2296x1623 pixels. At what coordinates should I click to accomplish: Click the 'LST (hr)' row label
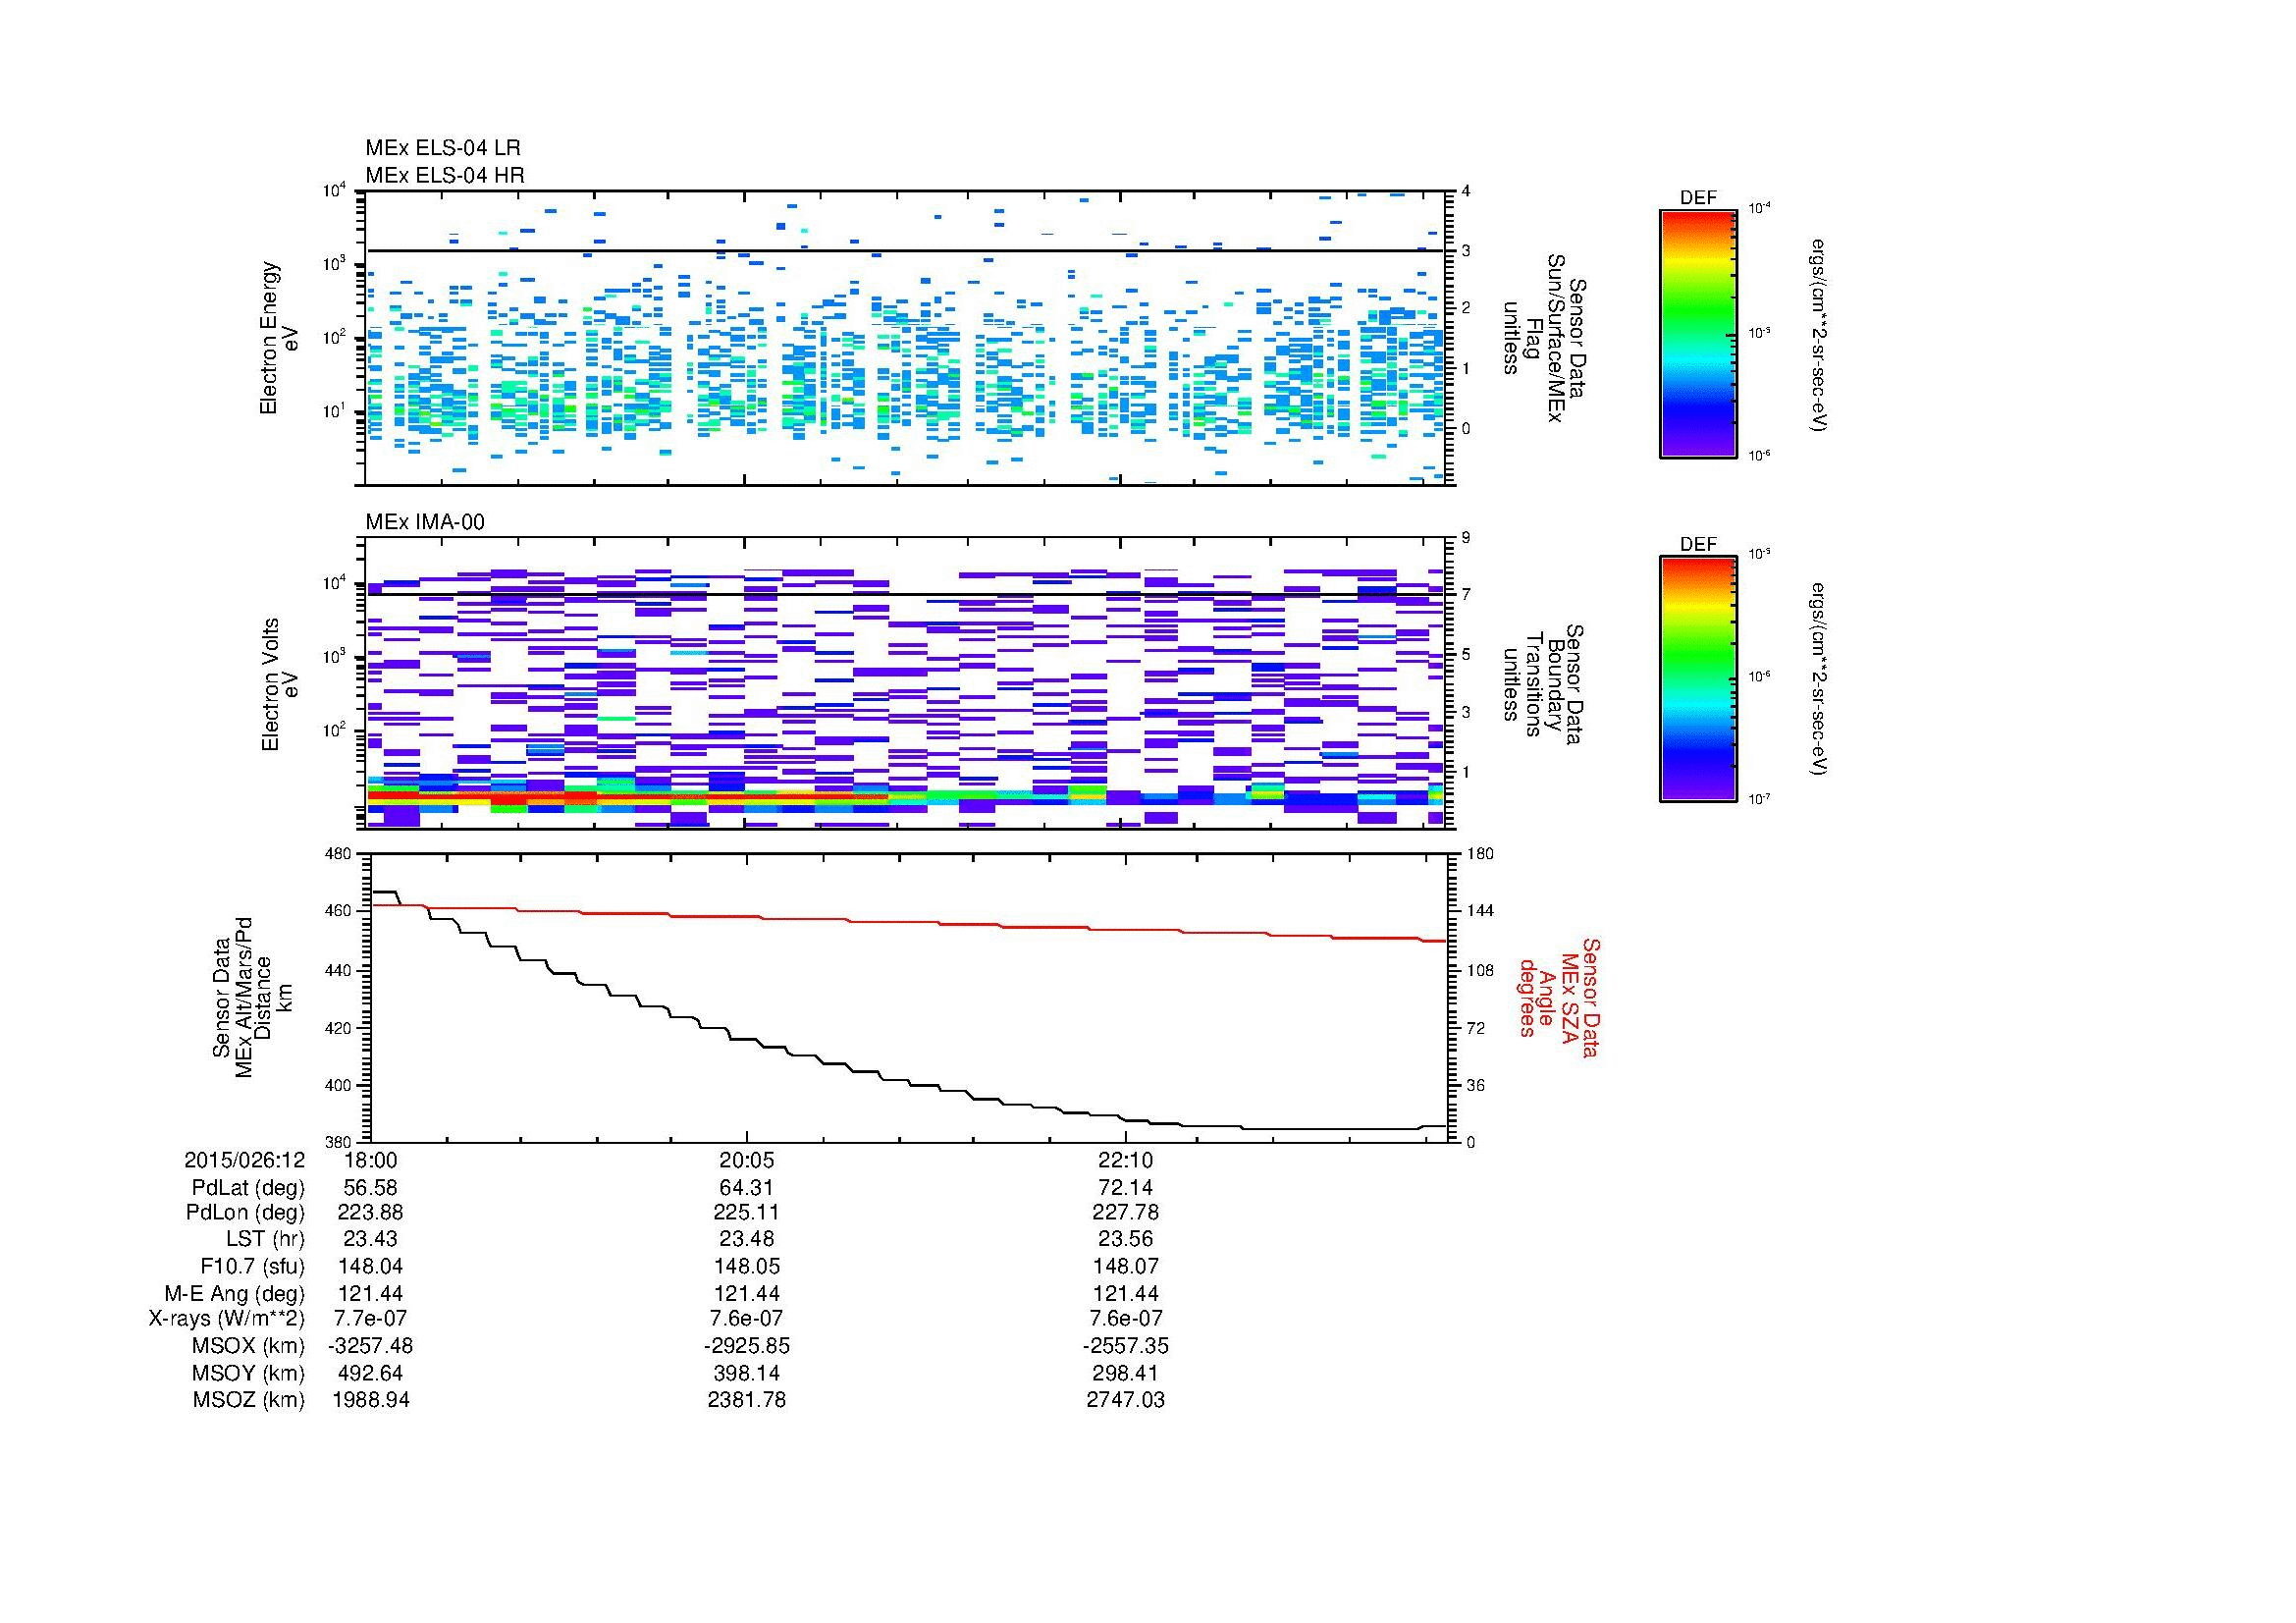click(x=264, y=1240)
